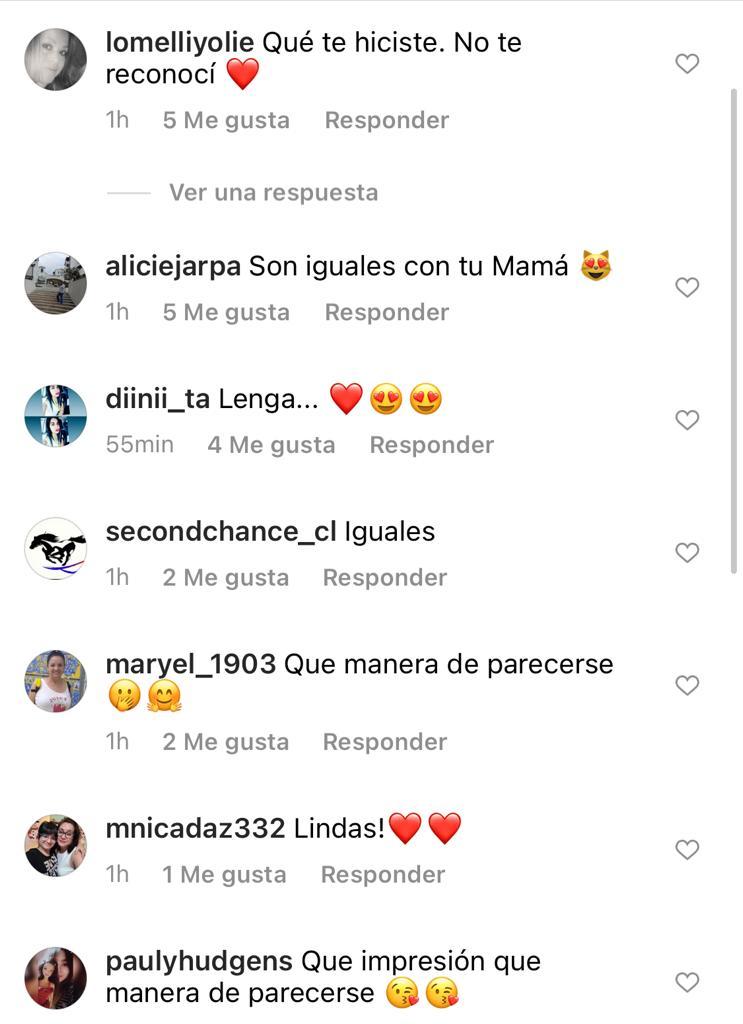
Task: View likes on mnicadaz332's '1 Me gusta'
Action: (222, 873)
